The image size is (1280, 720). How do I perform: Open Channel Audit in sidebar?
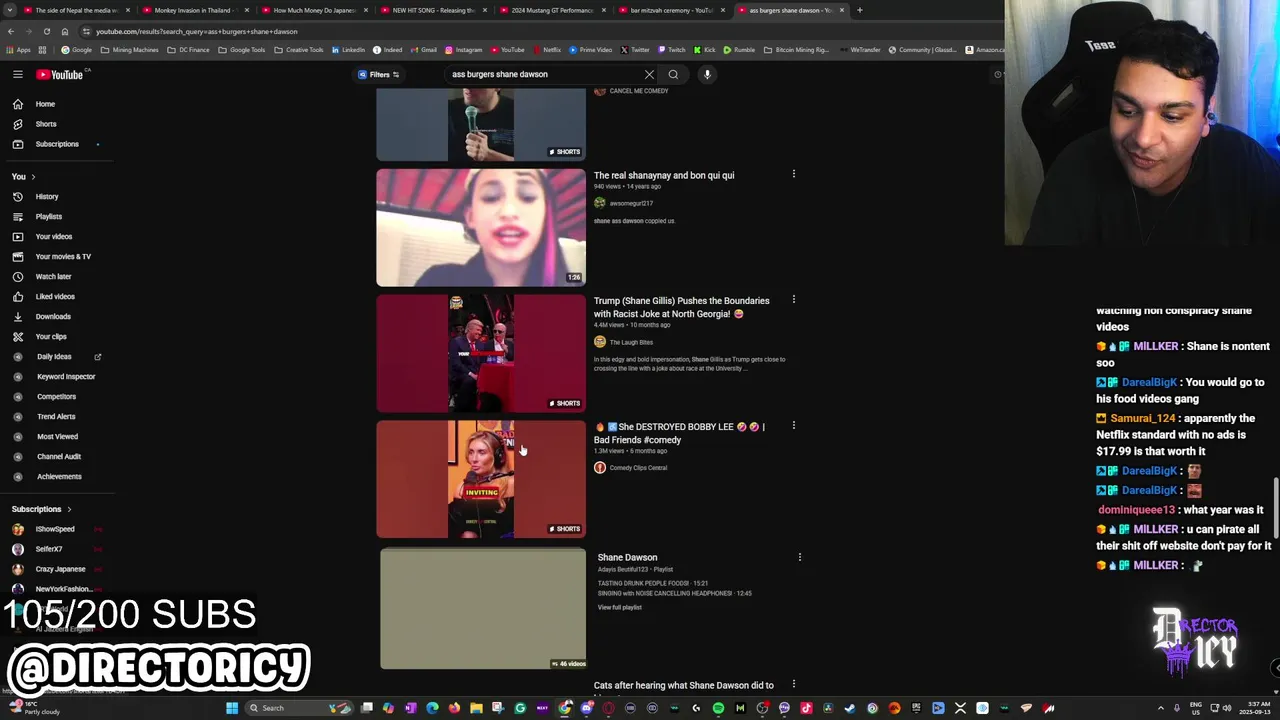(x=59, y=457)
